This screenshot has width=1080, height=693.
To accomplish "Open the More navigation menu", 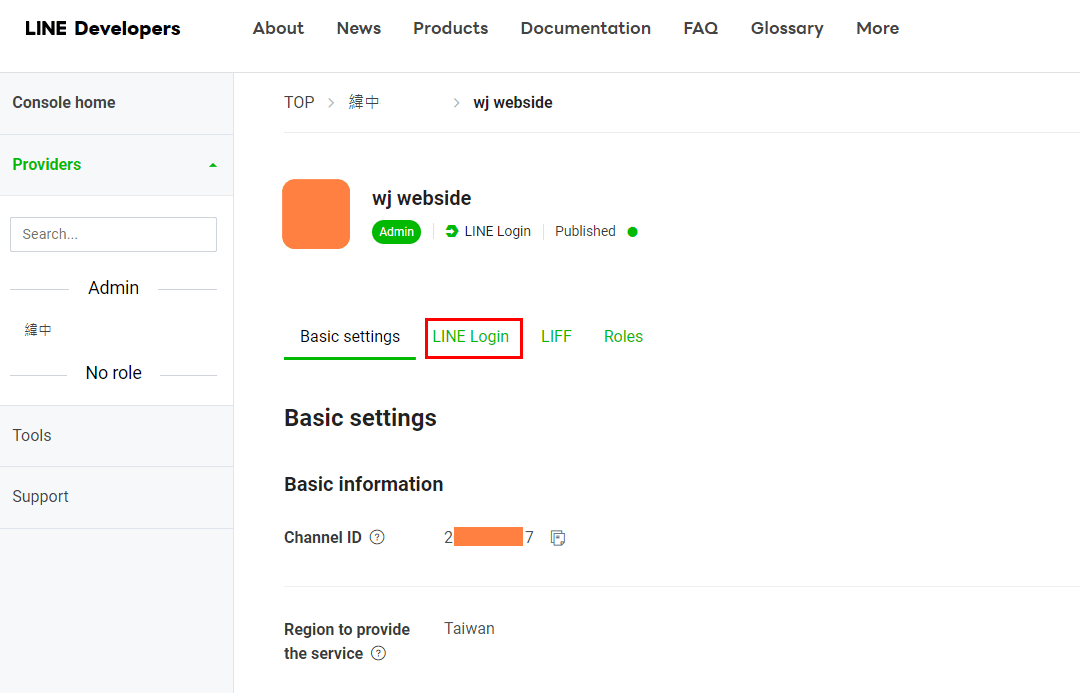I will pos(877,28).
